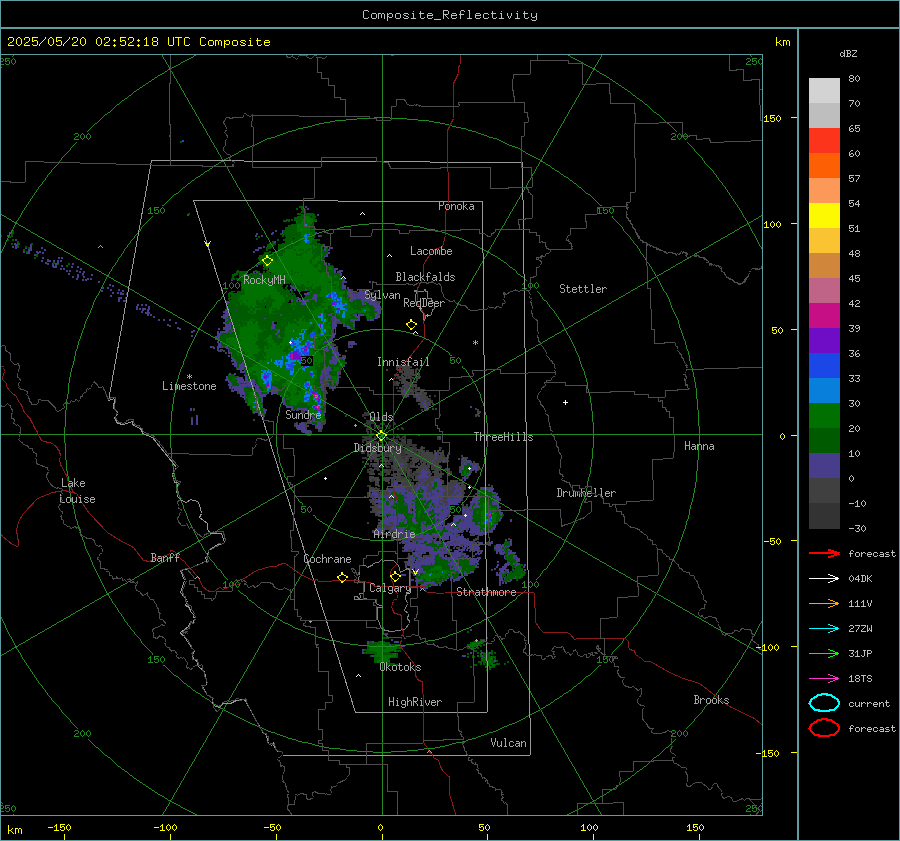The height and width of the screenshot is (841, 900).
Task: Click the Didsbury label
Action: 377,448
